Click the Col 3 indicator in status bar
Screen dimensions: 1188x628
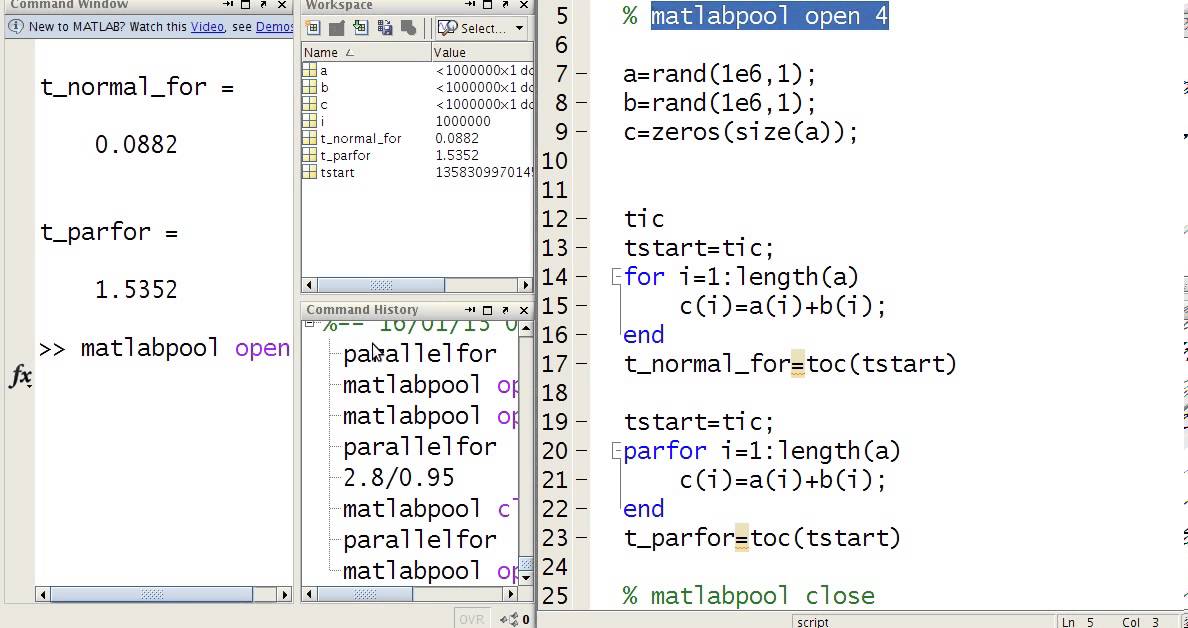click(1141, 622)
